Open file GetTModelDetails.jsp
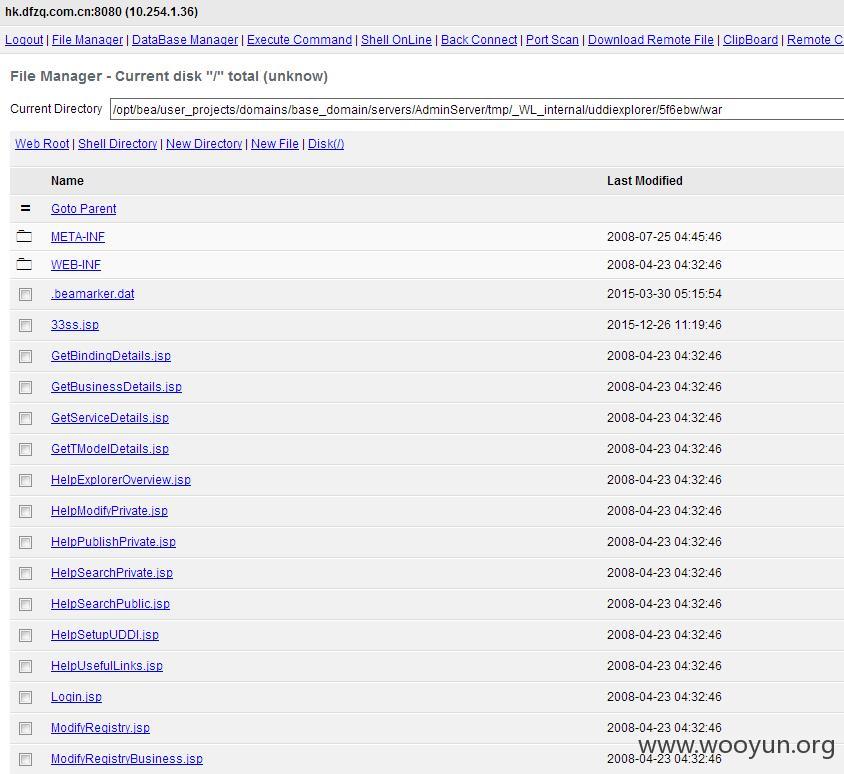Viewport: 844px width, 774px height. 110,449
